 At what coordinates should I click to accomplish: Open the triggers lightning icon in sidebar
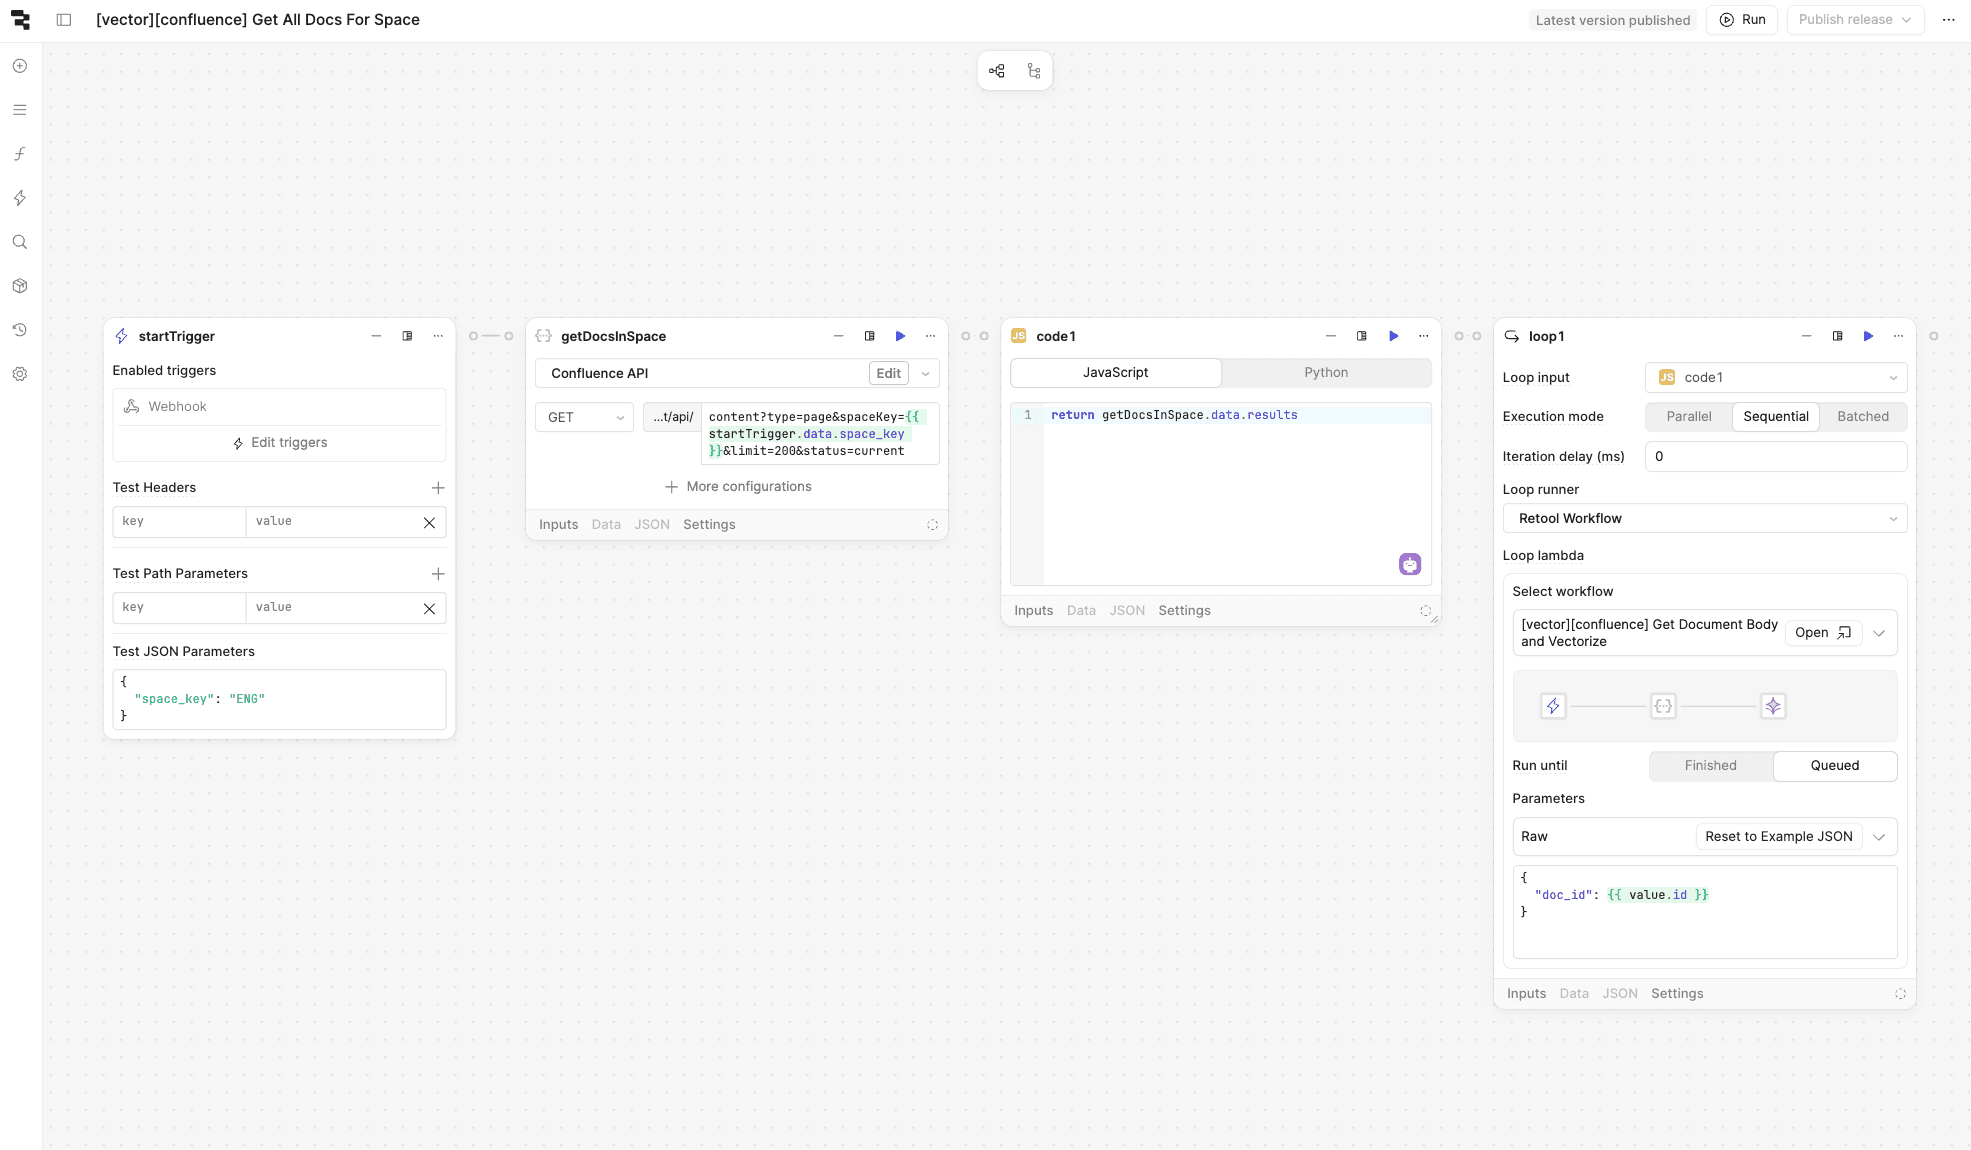pyautogui.click(x=20, y=198)
